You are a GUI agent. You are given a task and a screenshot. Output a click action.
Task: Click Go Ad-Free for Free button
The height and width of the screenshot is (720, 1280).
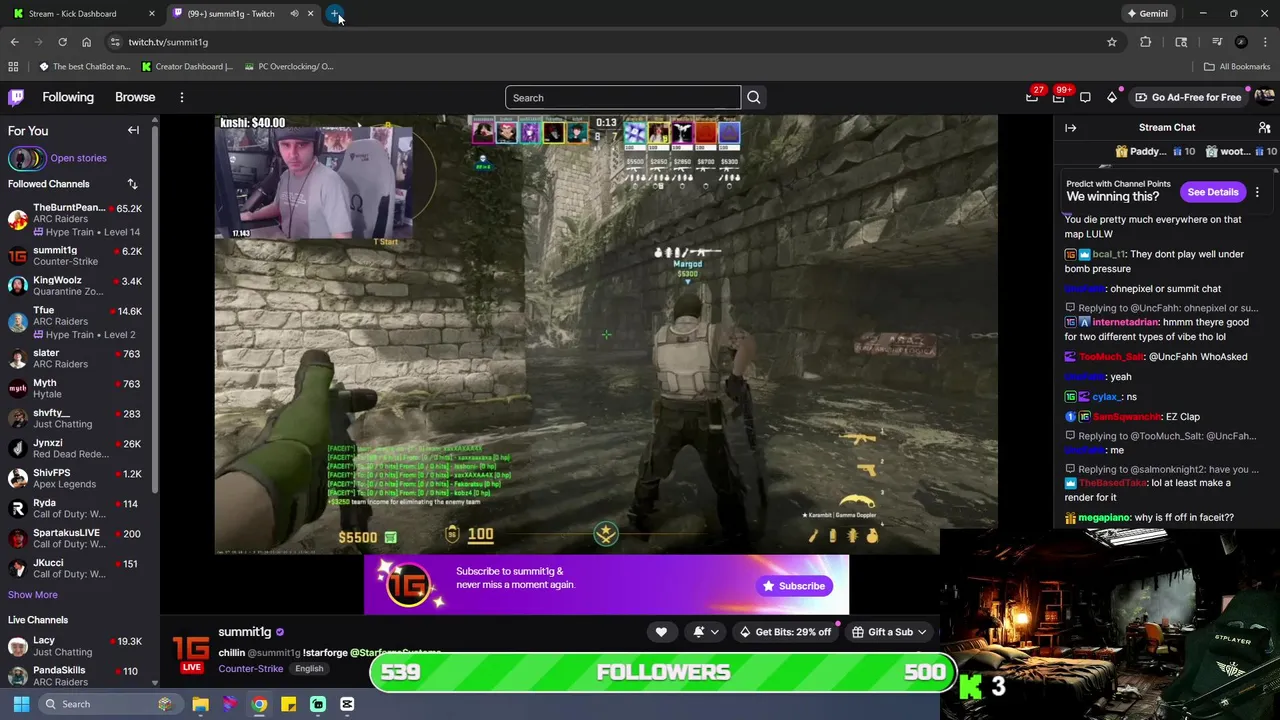1188,97
